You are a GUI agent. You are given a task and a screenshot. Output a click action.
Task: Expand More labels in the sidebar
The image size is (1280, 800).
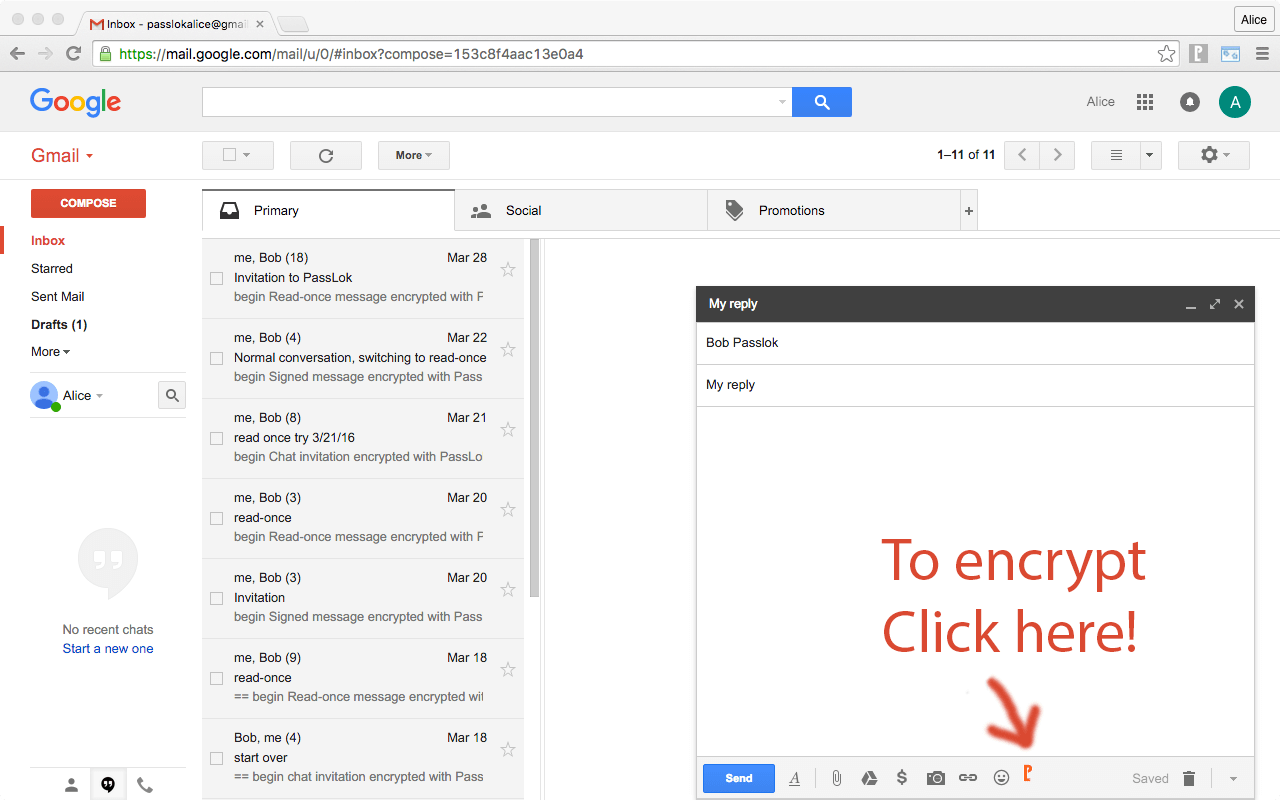click(50, 352)
